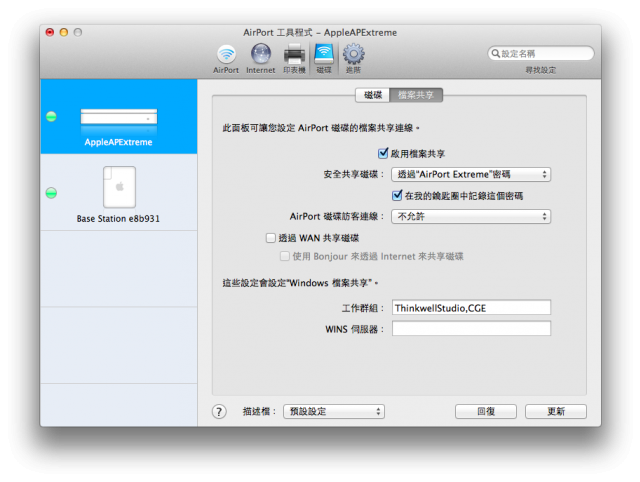Click the AppleAPExtreme name label
Viewport: 640px width, 482px height.
tap(118, 142)
